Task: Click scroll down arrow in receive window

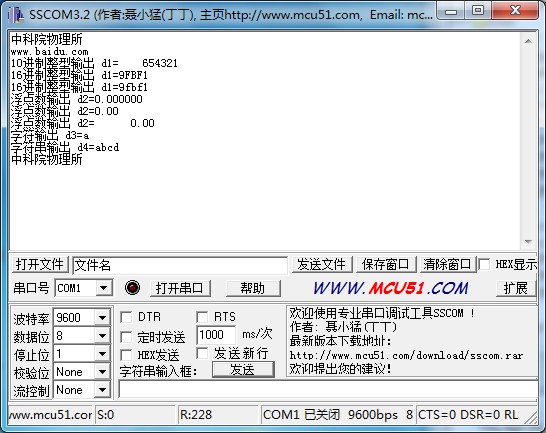Action: pos(528,241)
